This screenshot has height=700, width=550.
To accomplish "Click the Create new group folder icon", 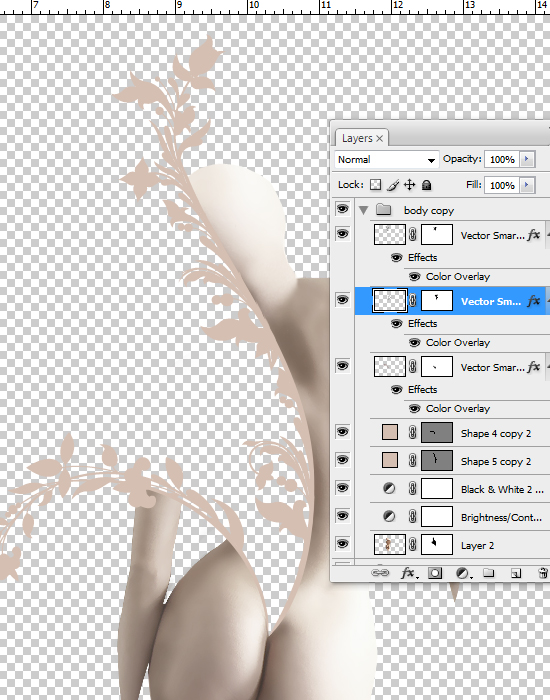I will coord(489,573).
